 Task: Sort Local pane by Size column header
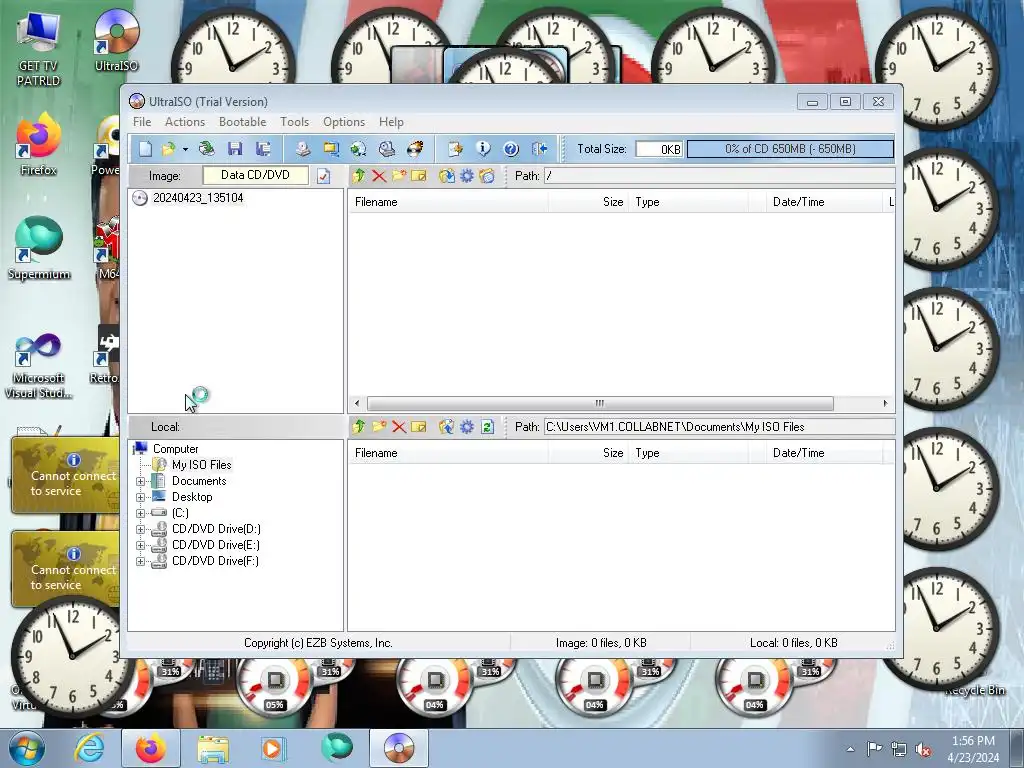pos(588,453)
